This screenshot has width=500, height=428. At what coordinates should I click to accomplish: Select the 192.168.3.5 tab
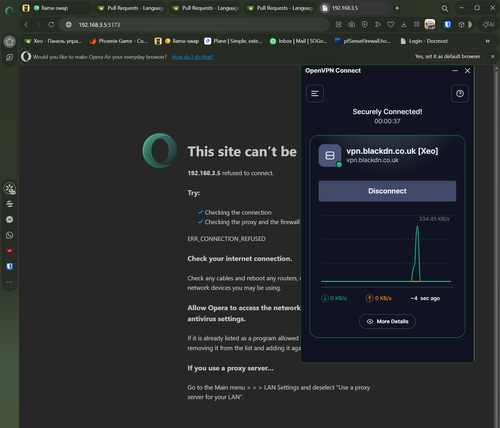click(355, 8)
